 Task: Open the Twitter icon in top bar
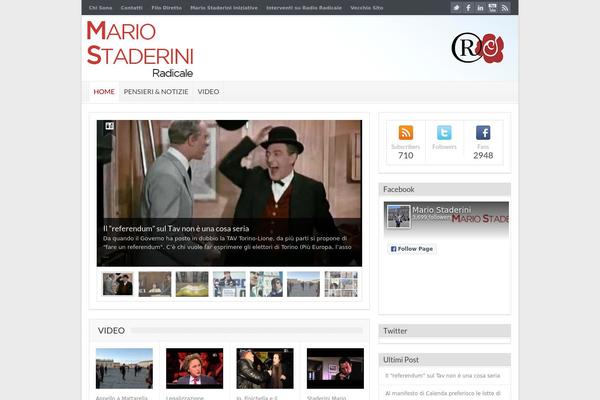coord(456,8)
